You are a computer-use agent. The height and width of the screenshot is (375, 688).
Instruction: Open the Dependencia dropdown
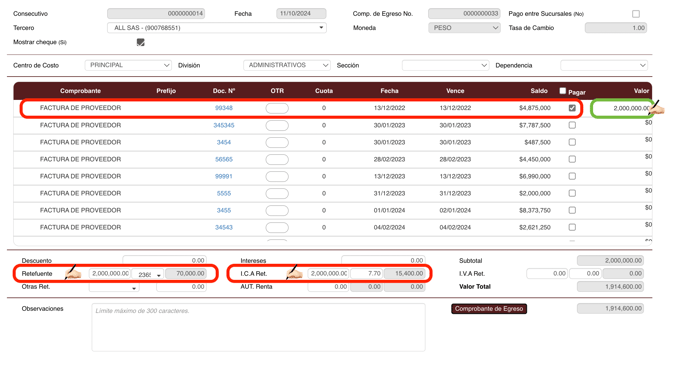(604, 65)
